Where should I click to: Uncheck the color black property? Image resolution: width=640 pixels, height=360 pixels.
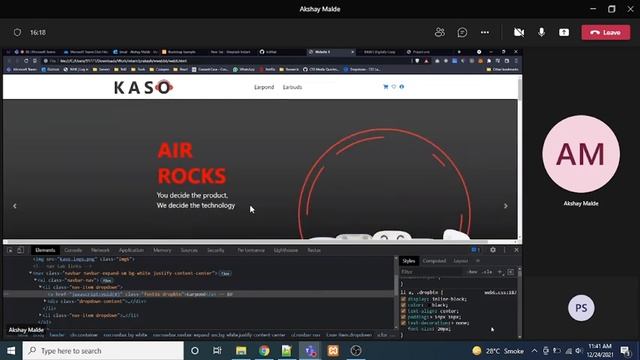coord(404,305)
